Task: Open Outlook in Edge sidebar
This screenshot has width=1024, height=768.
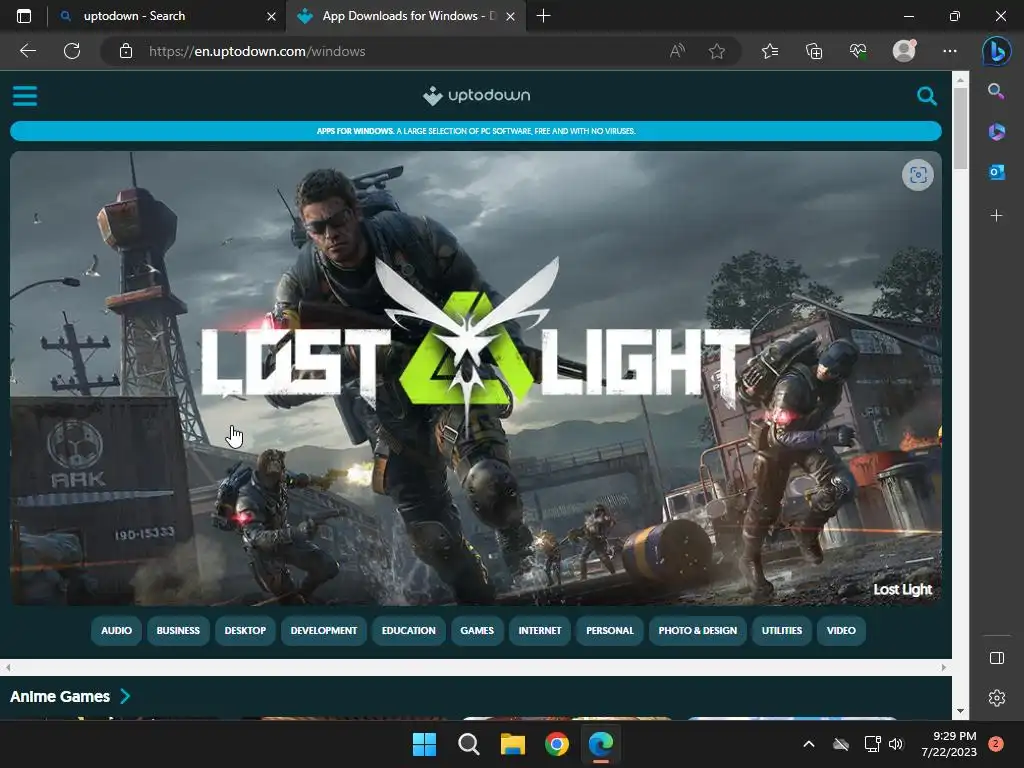Action: [996, 172]
